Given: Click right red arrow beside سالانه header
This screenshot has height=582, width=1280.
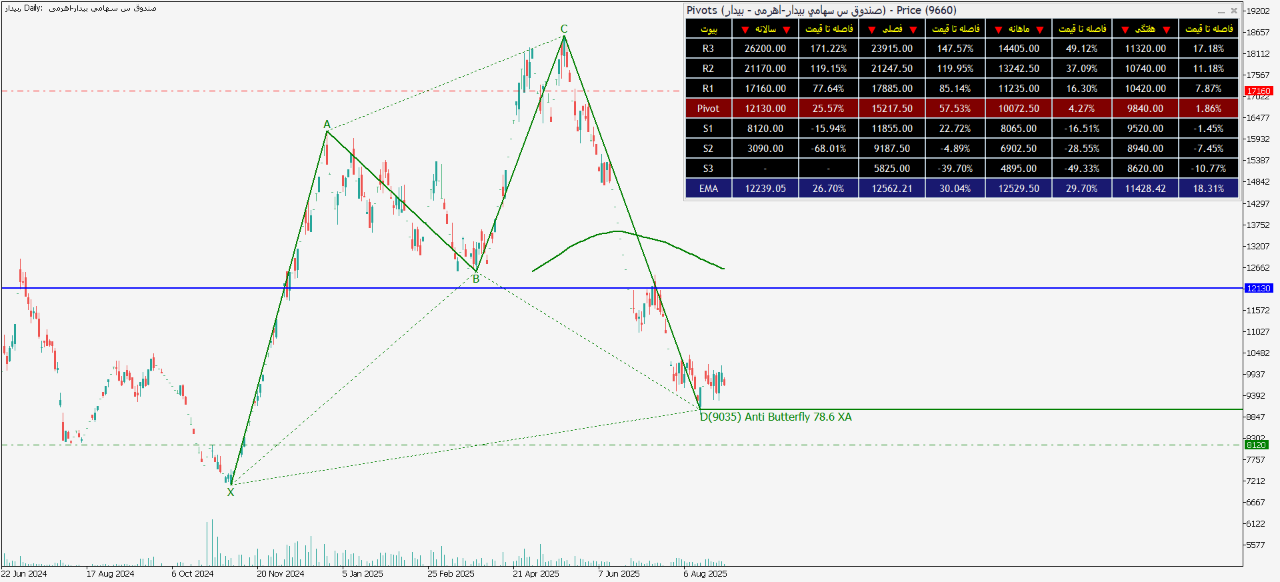Looking at the screenshot, I should click(x=787, y=29).
